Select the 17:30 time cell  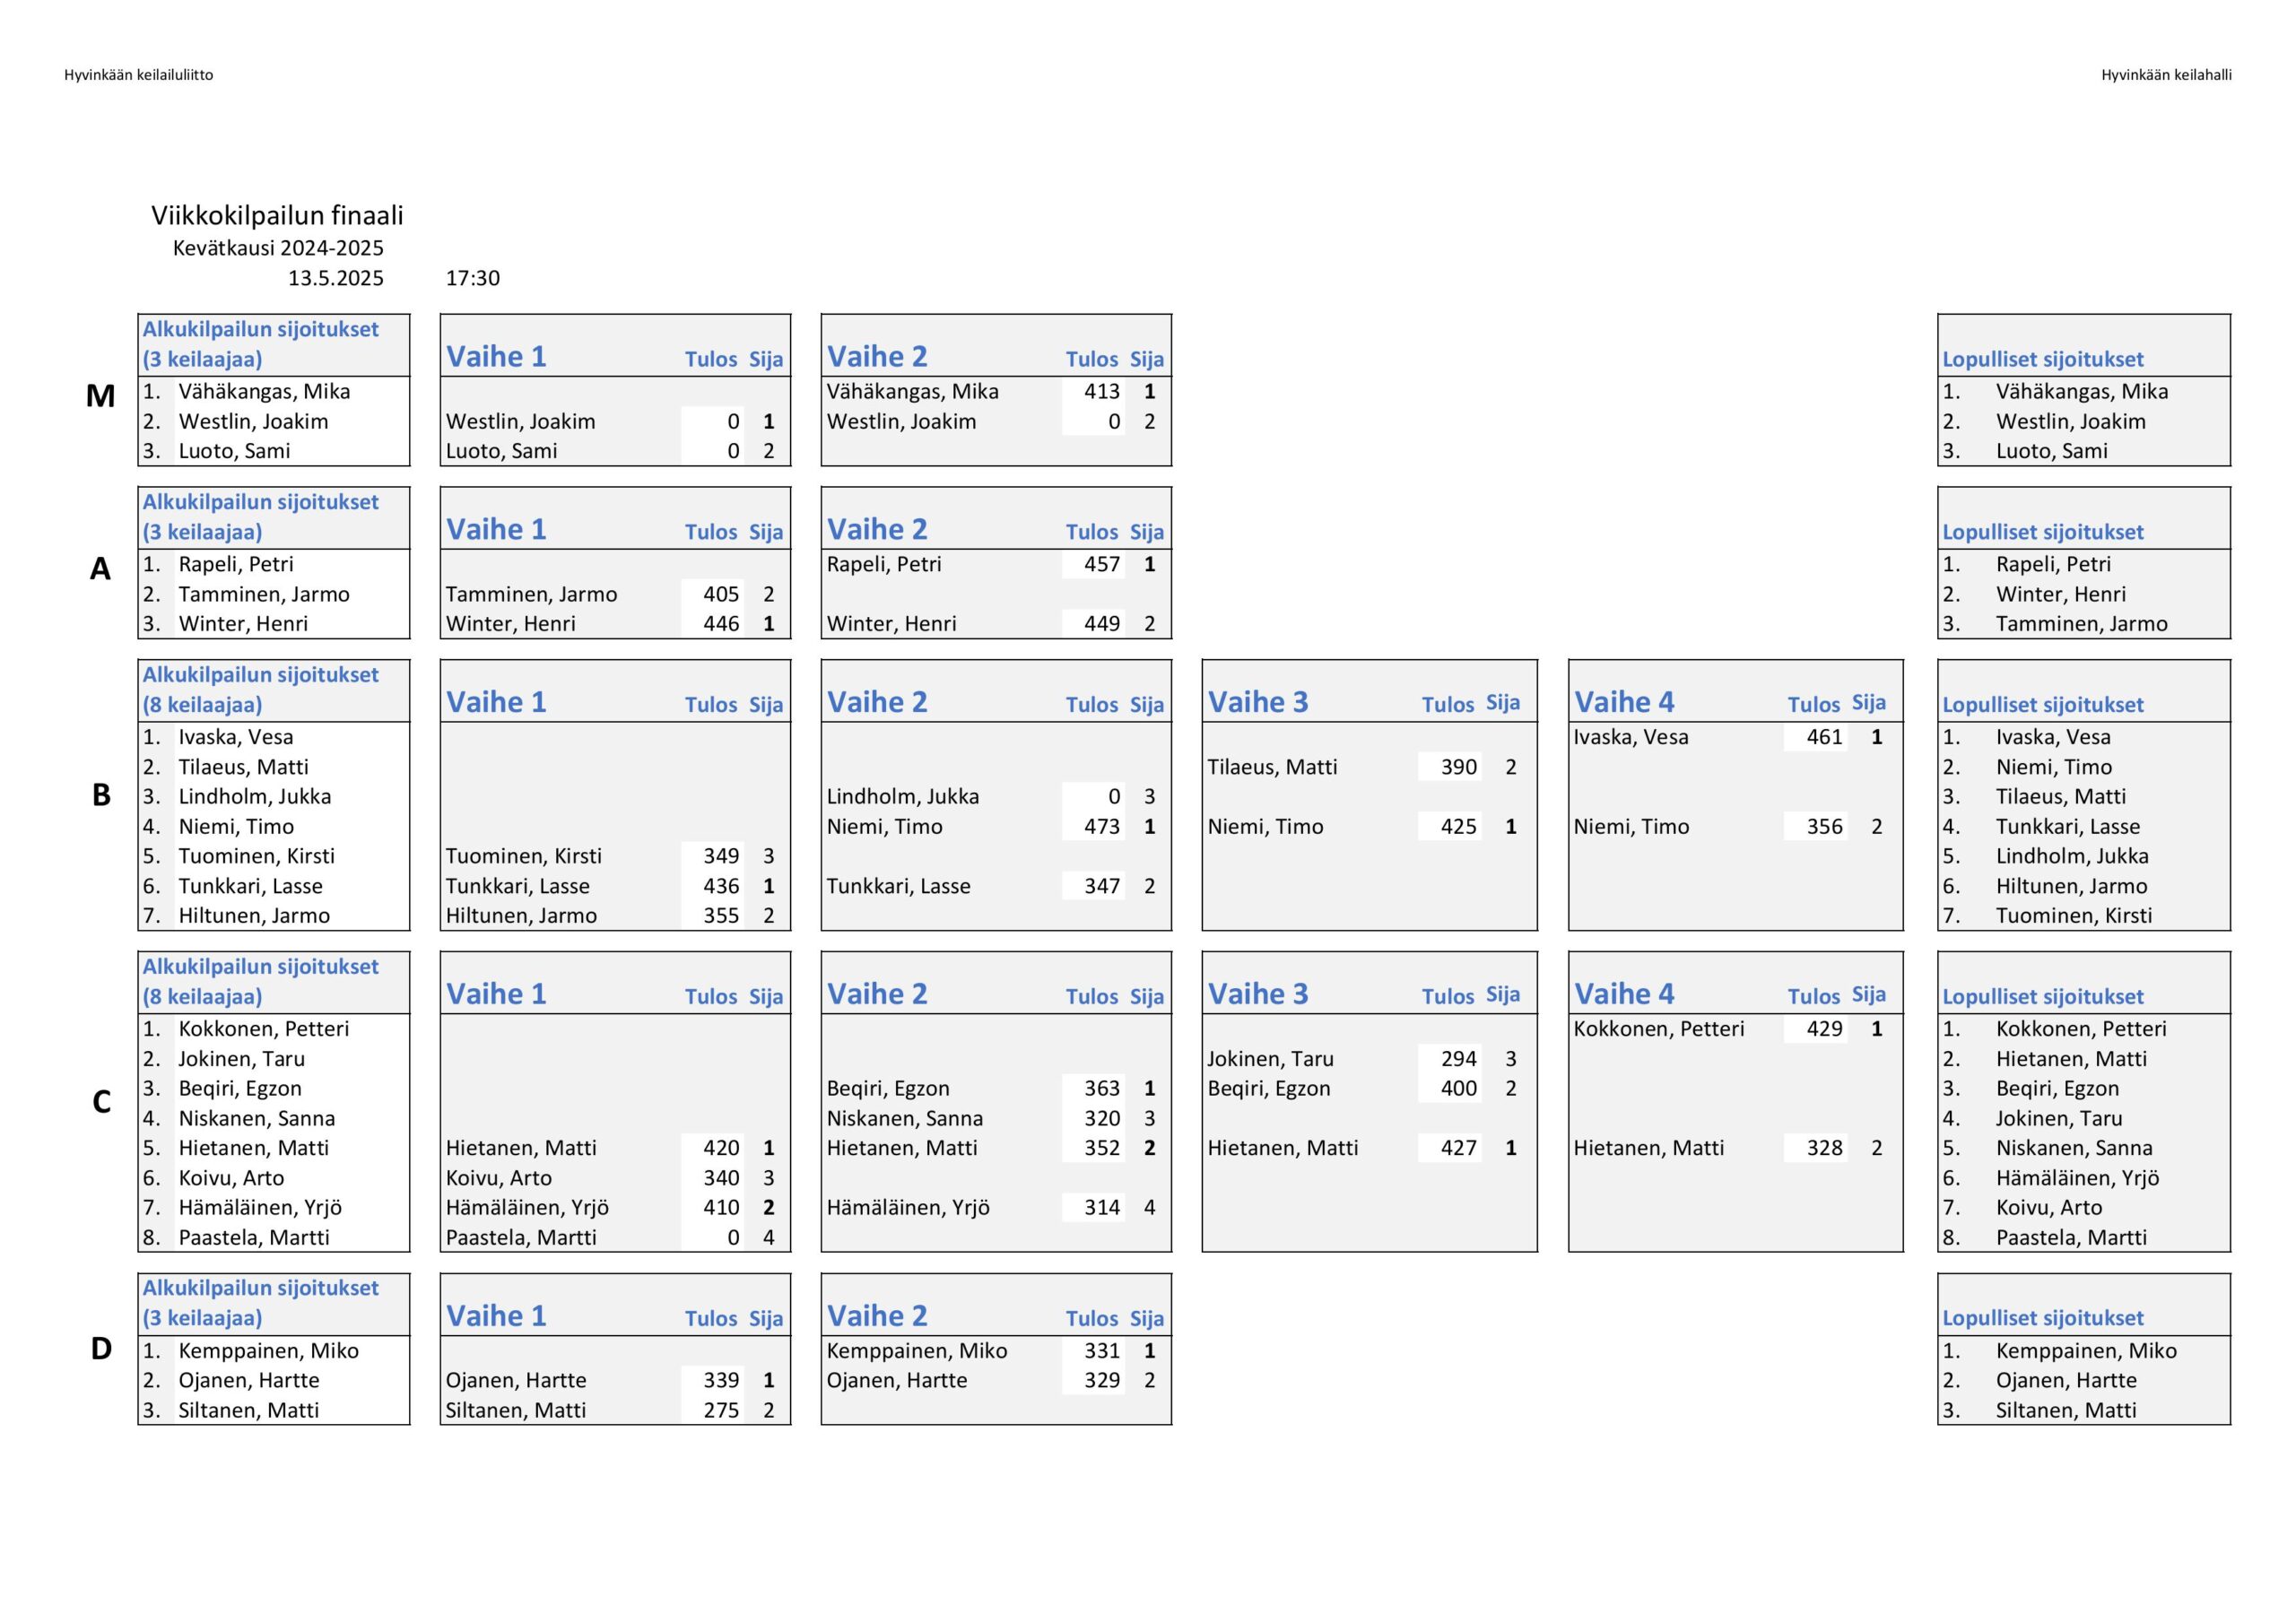[x=472, y=278]
